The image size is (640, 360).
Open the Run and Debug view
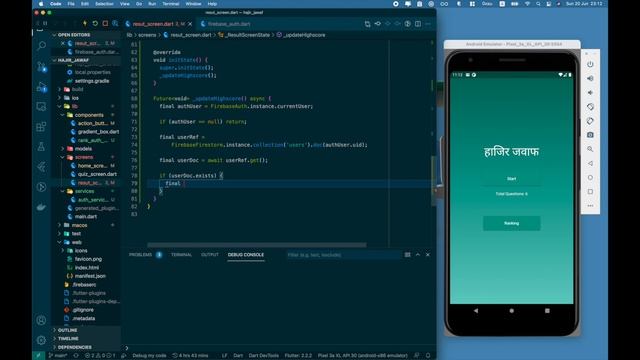41,86
